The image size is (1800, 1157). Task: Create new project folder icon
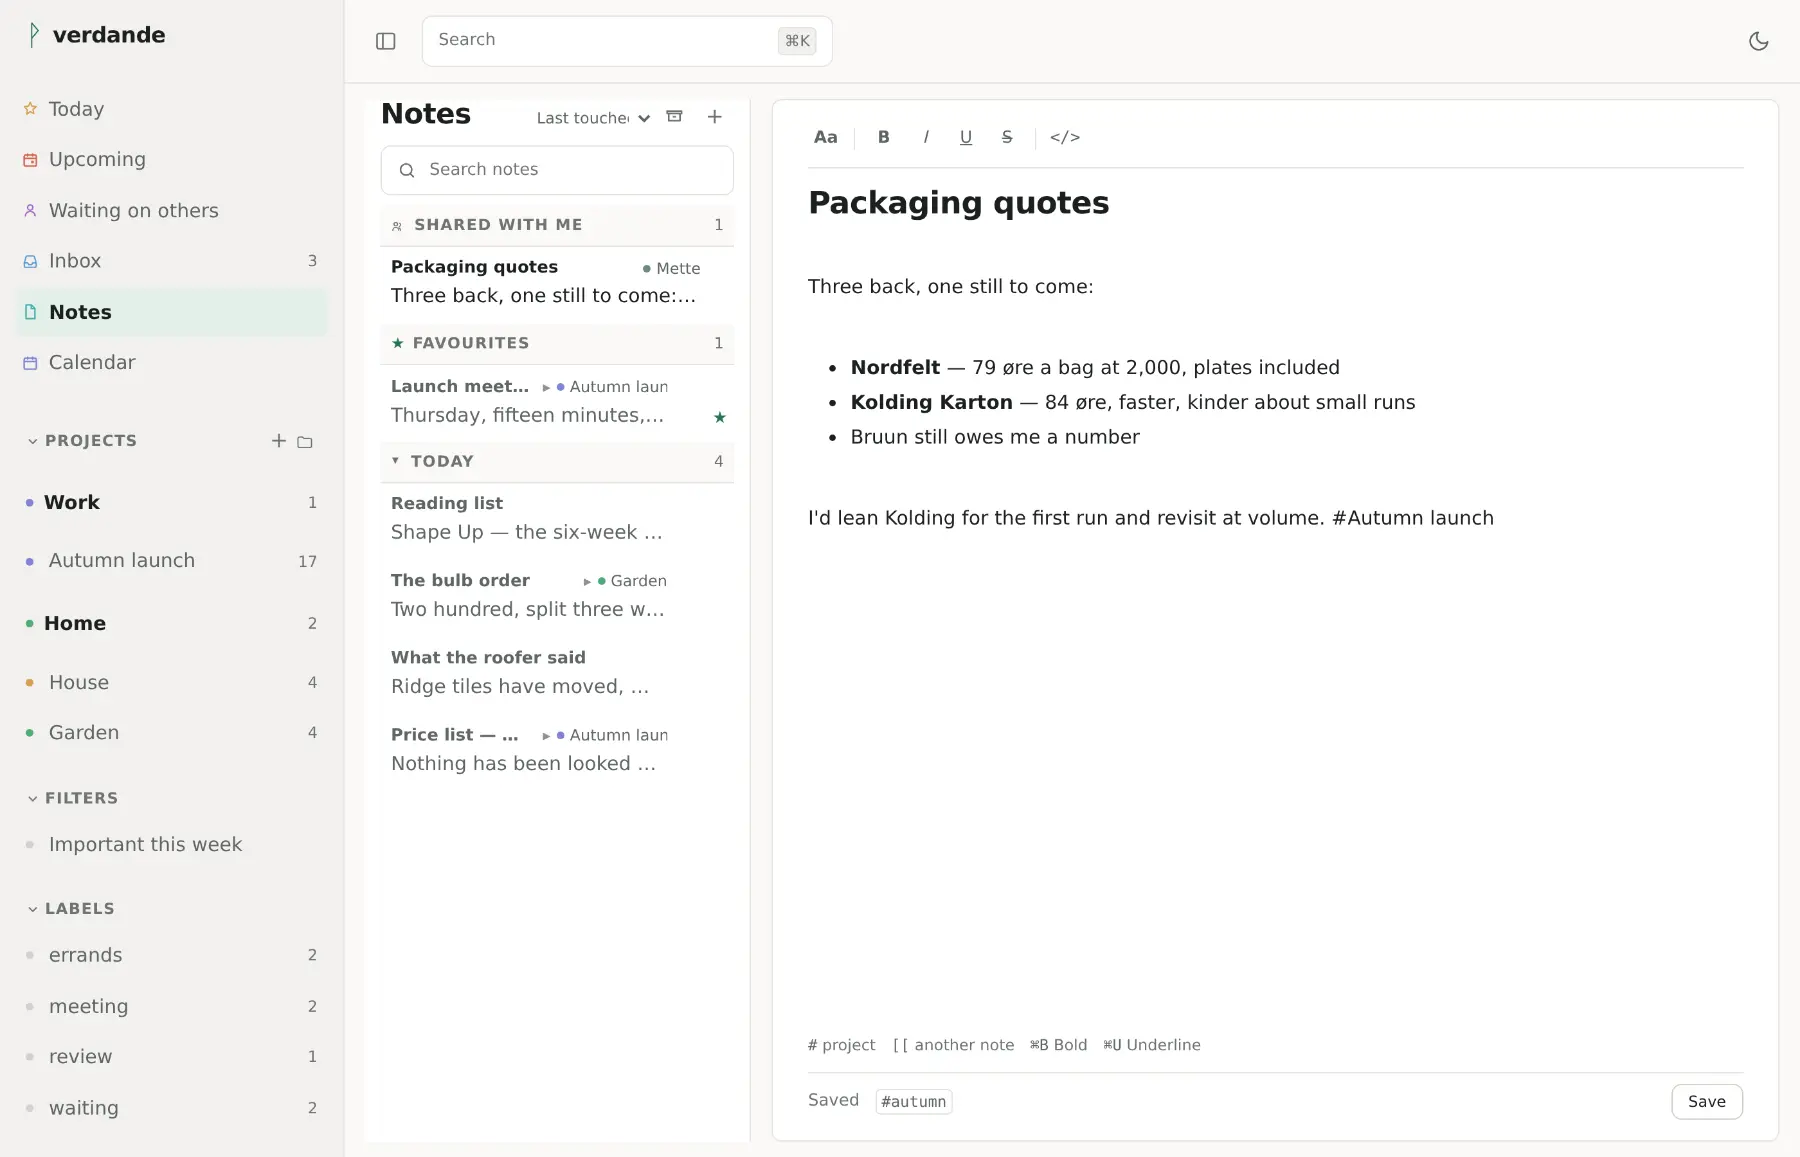(305, 441)
